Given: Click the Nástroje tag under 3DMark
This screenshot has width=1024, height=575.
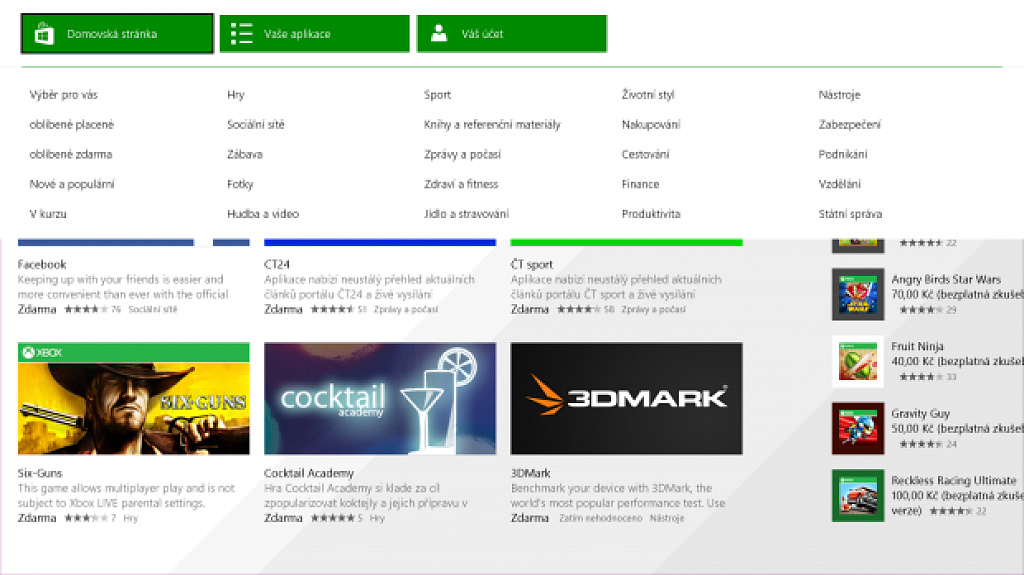Looking at the screenshot, I should pos(667,518).
